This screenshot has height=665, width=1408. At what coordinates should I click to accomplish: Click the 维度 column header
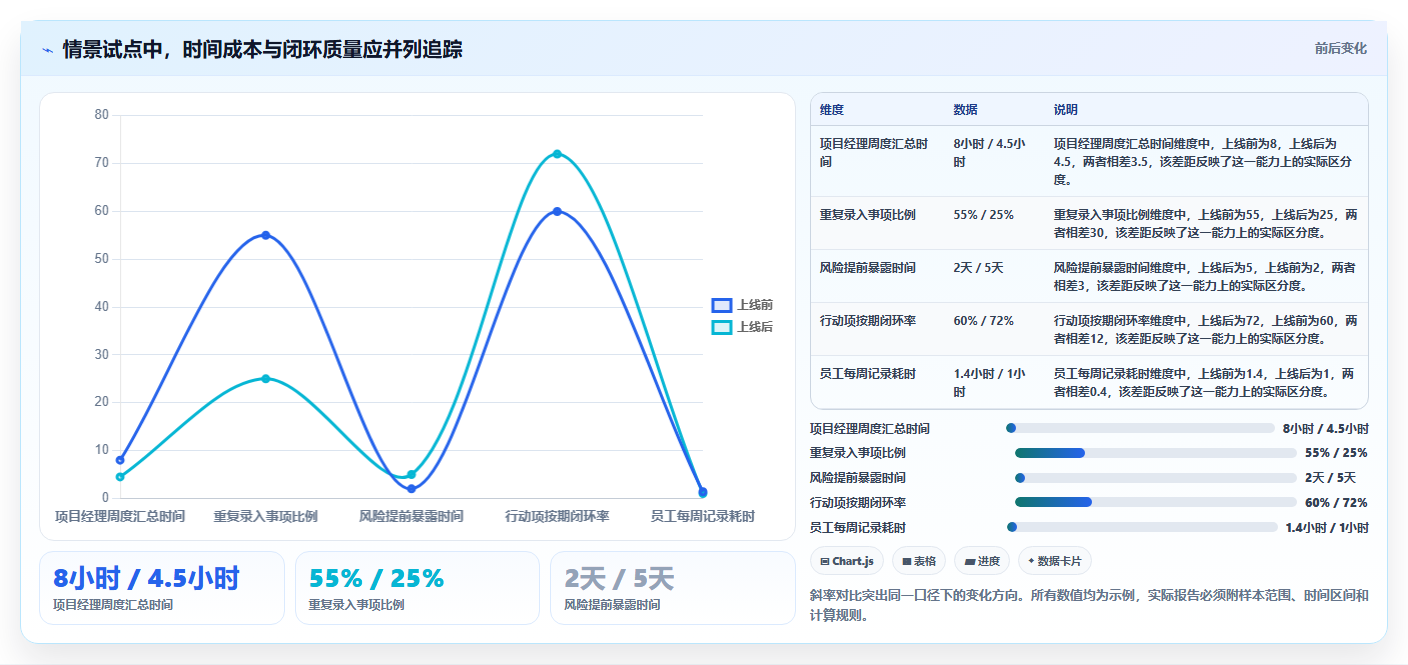(x=832, y=110)
